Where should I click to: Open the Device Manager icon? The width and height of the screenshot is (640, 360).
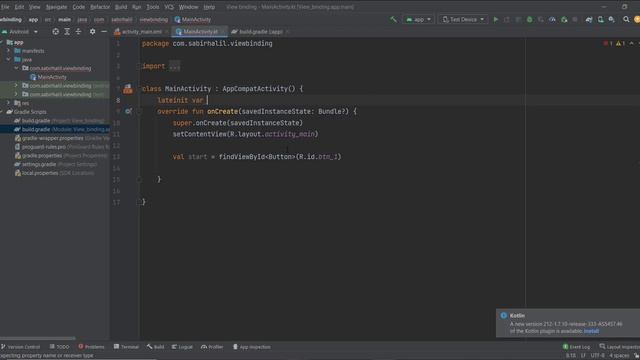point(600,19)
